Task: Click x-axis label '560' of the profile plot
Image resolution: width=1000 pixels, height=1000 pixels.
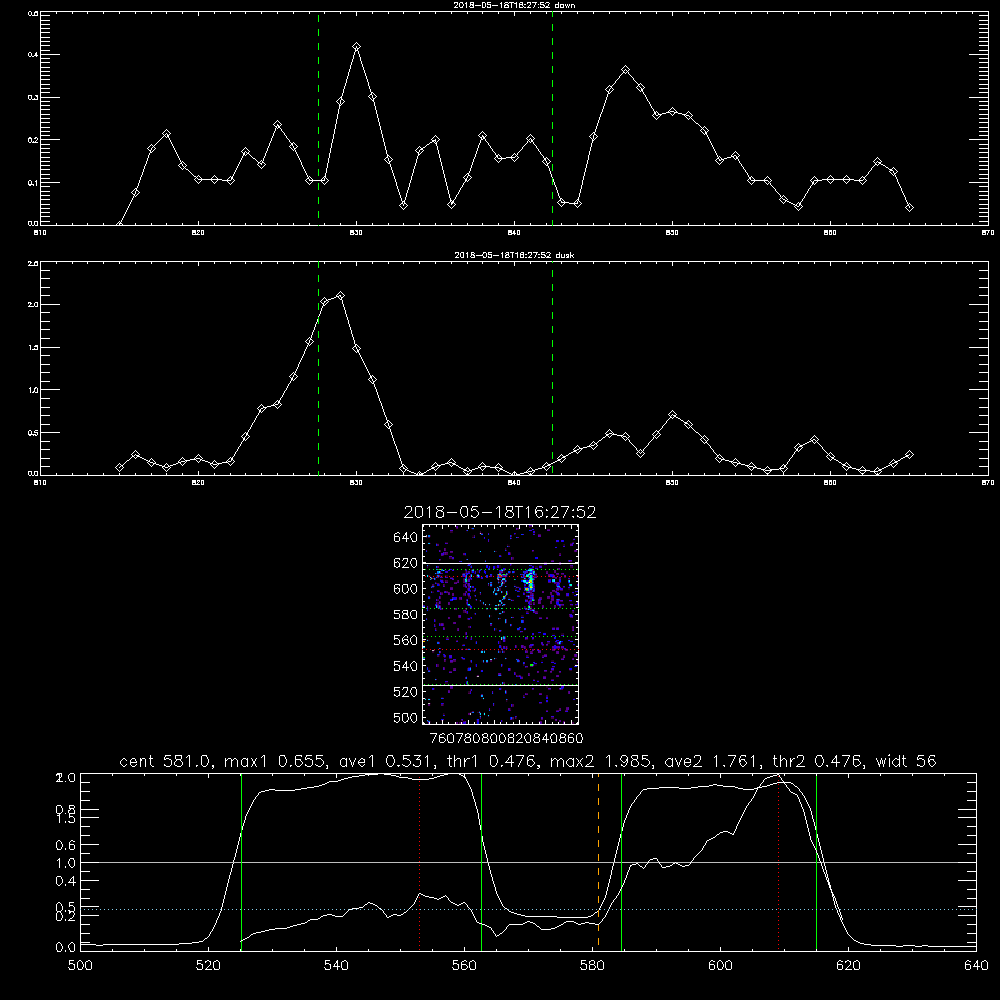Action: (x=464, y=966)
